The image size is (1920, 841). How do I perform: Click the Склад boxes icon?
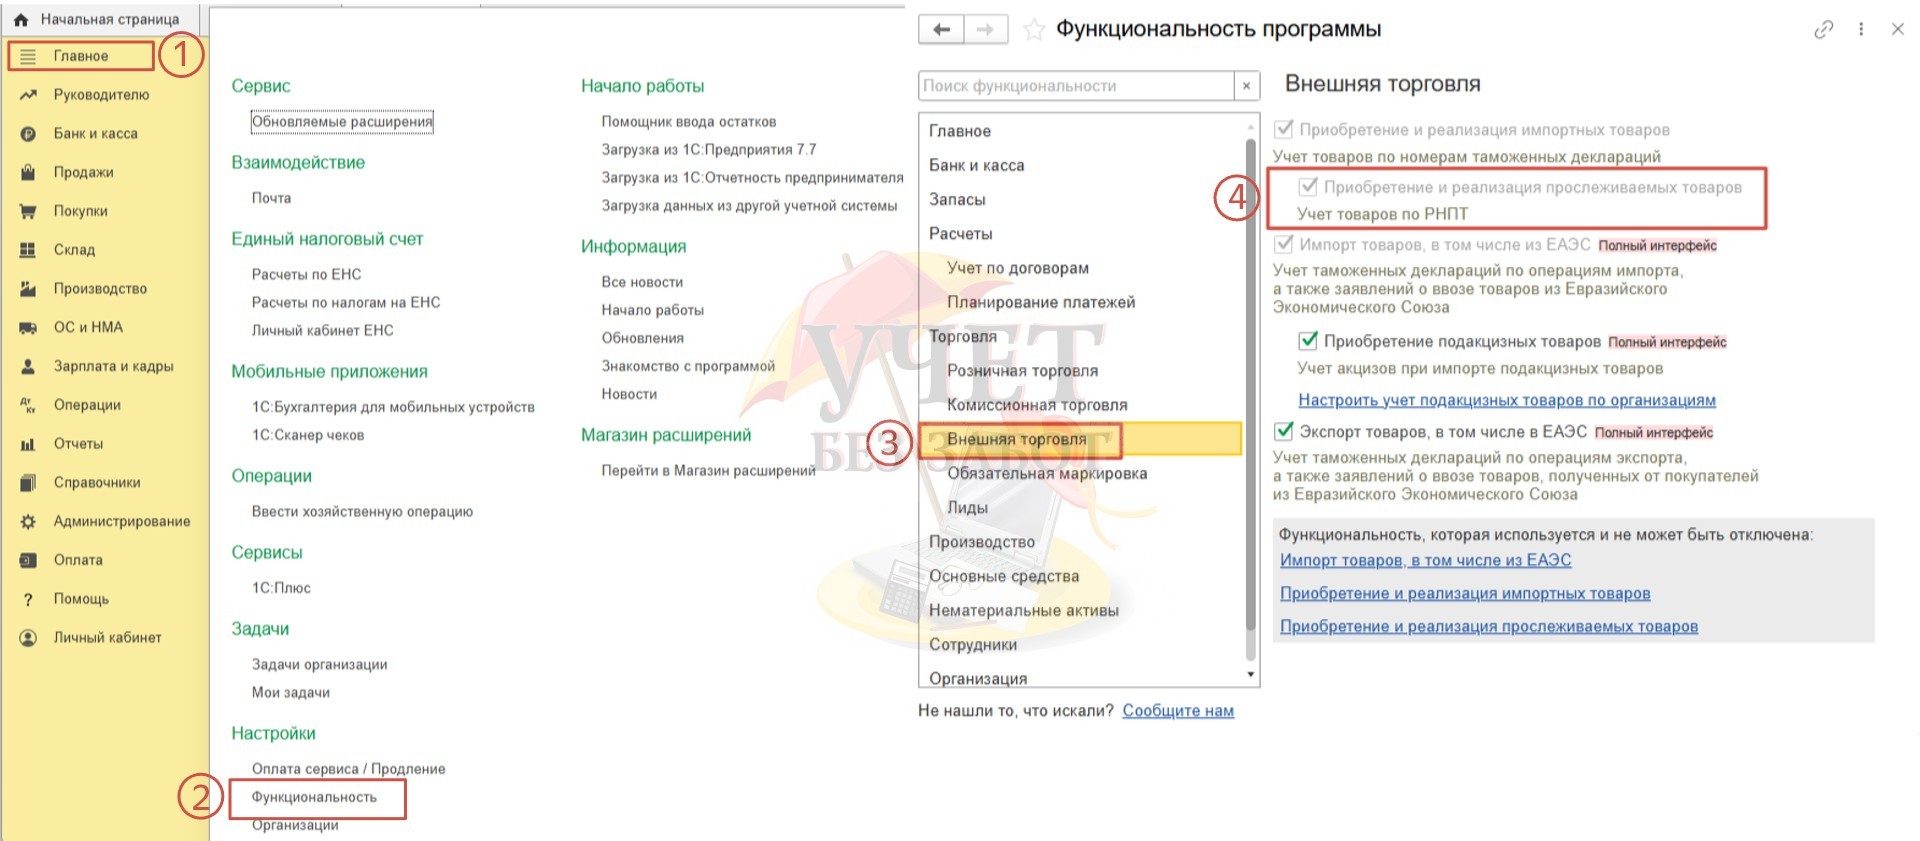28,250
